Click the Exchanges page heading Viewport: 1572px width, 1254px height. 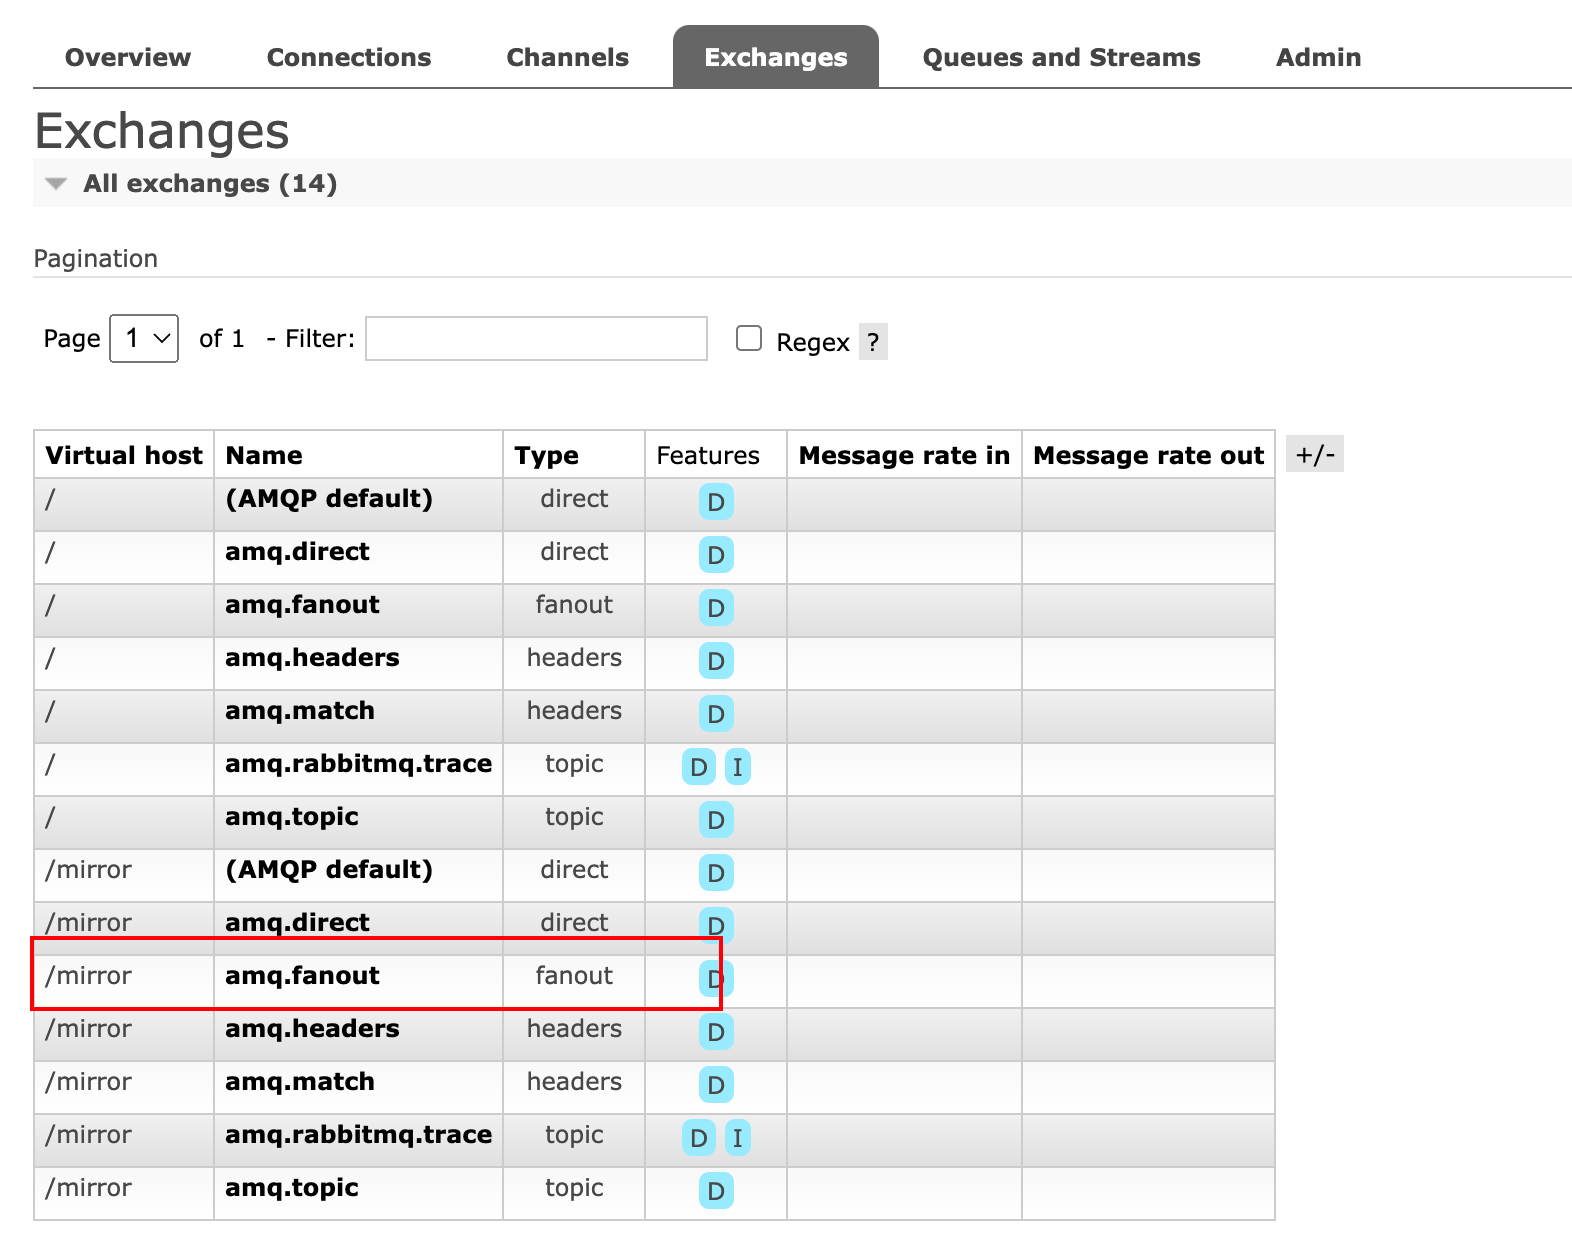pyautogui.click(x=162, y=131)
